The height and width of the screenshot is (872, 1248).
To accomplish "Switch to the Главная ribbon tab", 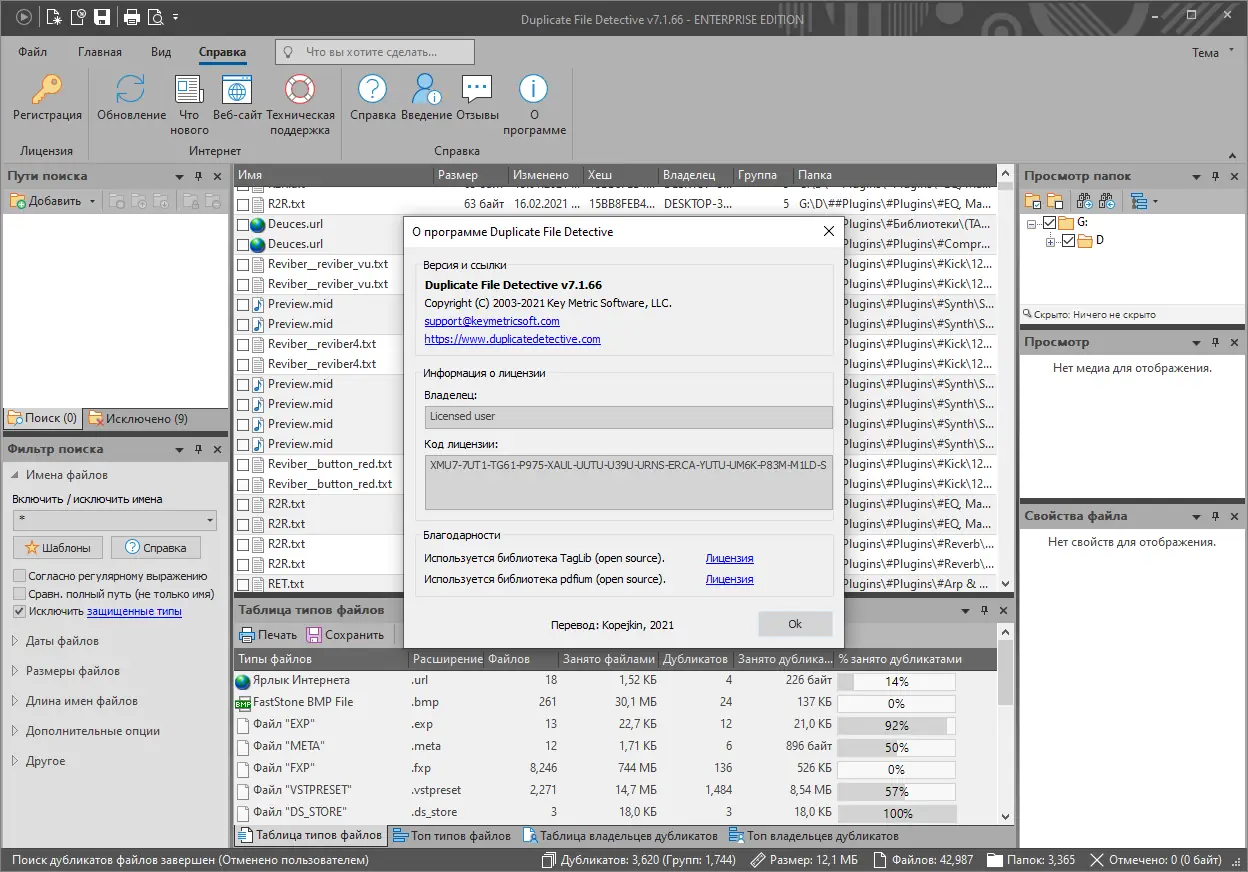I will pos(99,52).
